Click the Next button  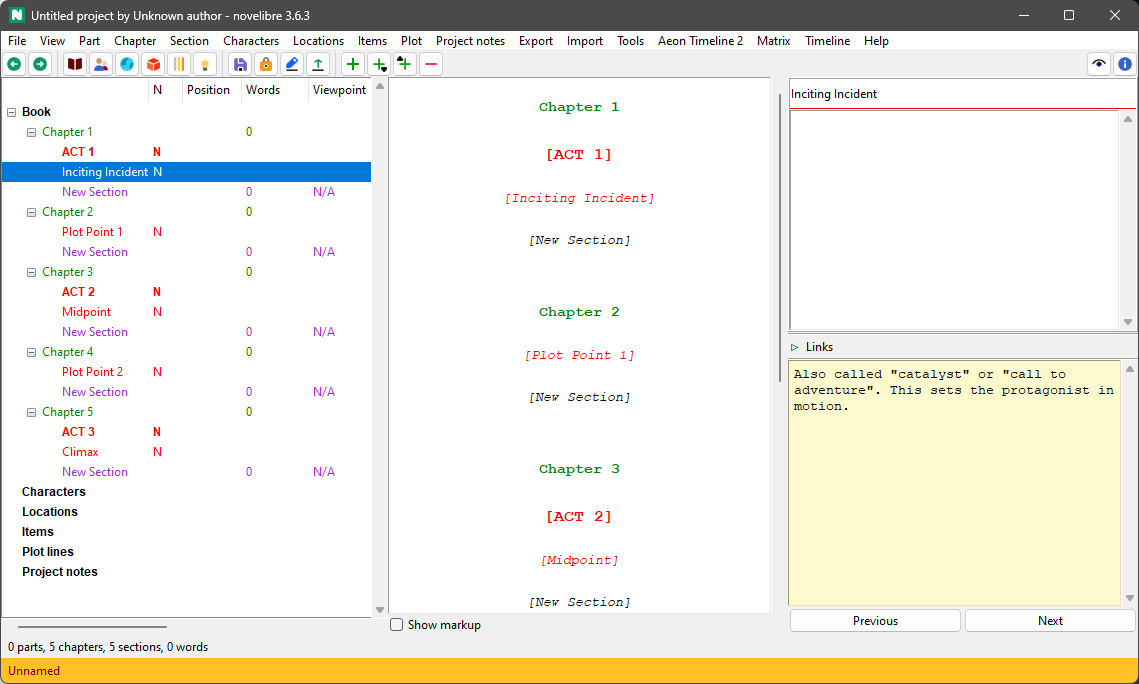click(x=1049, y=620)
